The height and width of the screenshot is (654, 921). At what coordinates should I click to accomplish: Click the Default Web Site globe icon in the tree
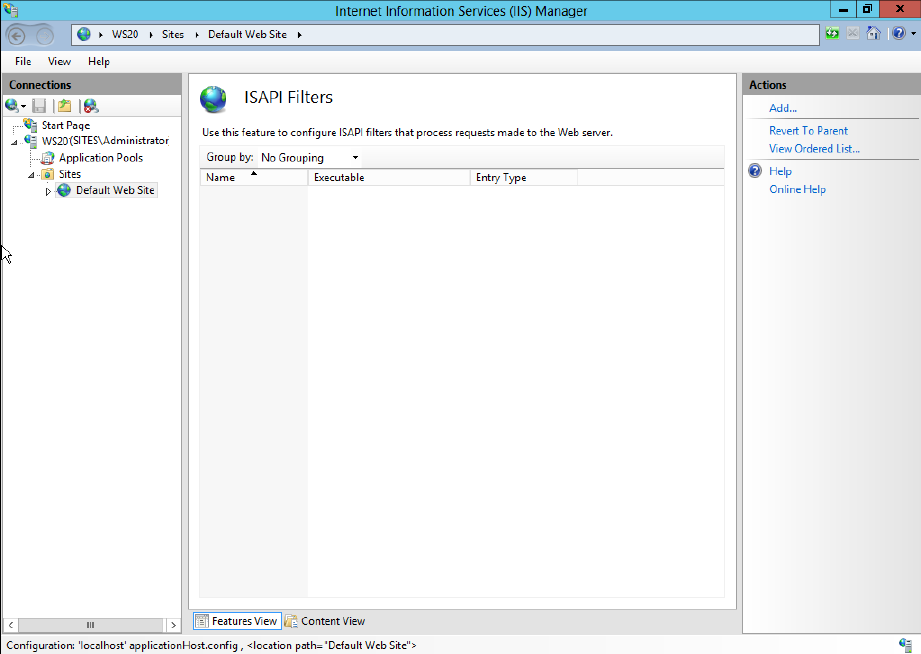[64, 190]
